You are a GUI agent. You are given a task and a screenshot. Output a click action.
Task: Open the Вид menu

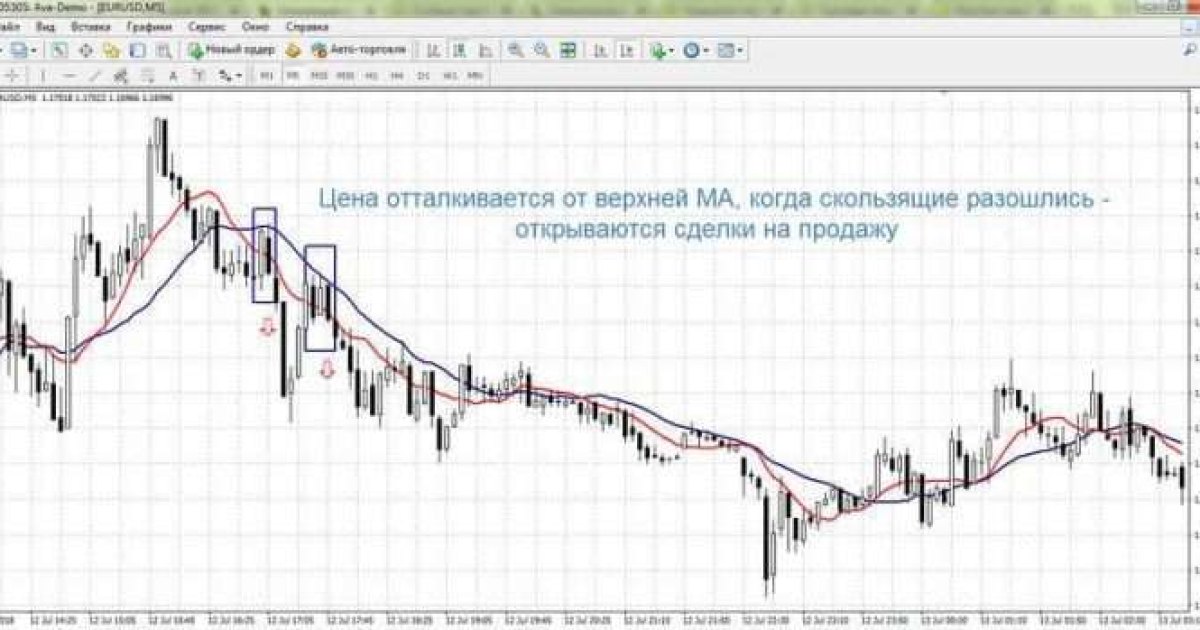[45, 26]
